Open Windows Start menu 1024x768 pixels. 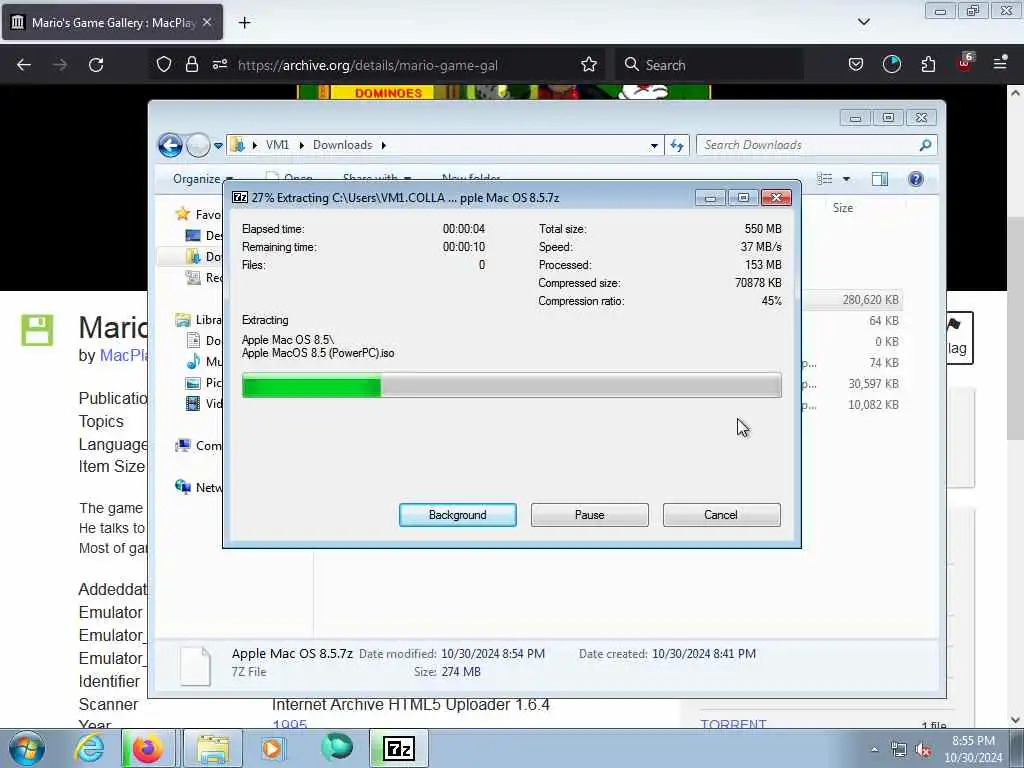(27, 748)
